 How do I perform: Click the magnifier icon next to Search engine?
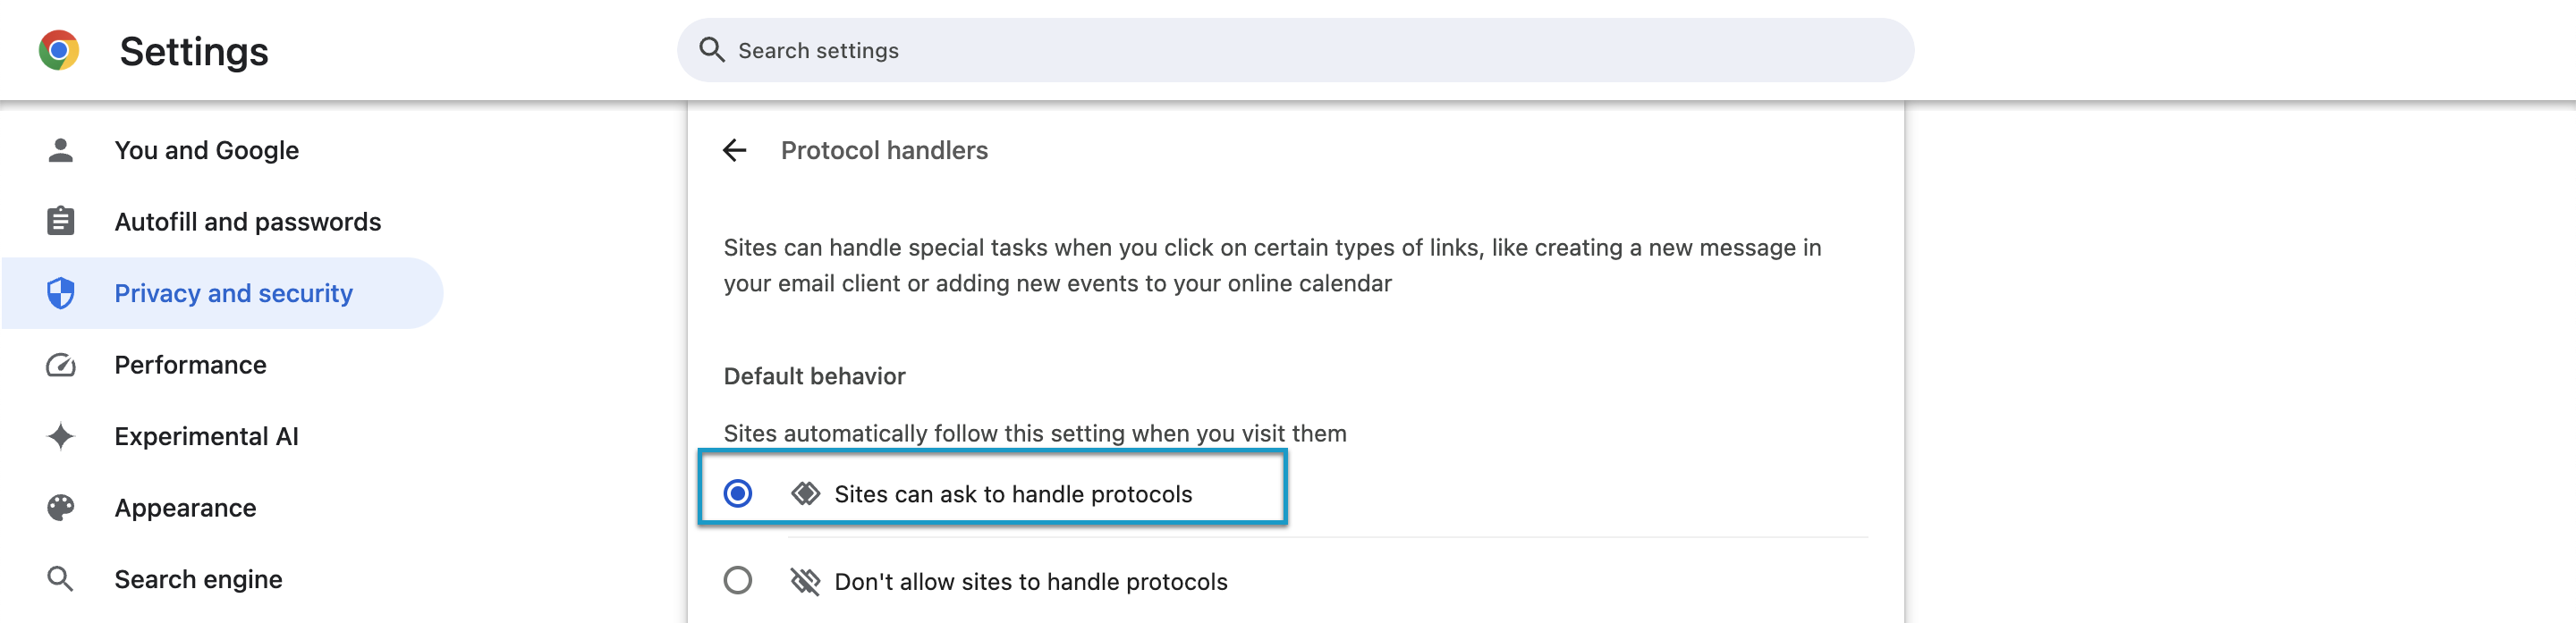point(61,579)
